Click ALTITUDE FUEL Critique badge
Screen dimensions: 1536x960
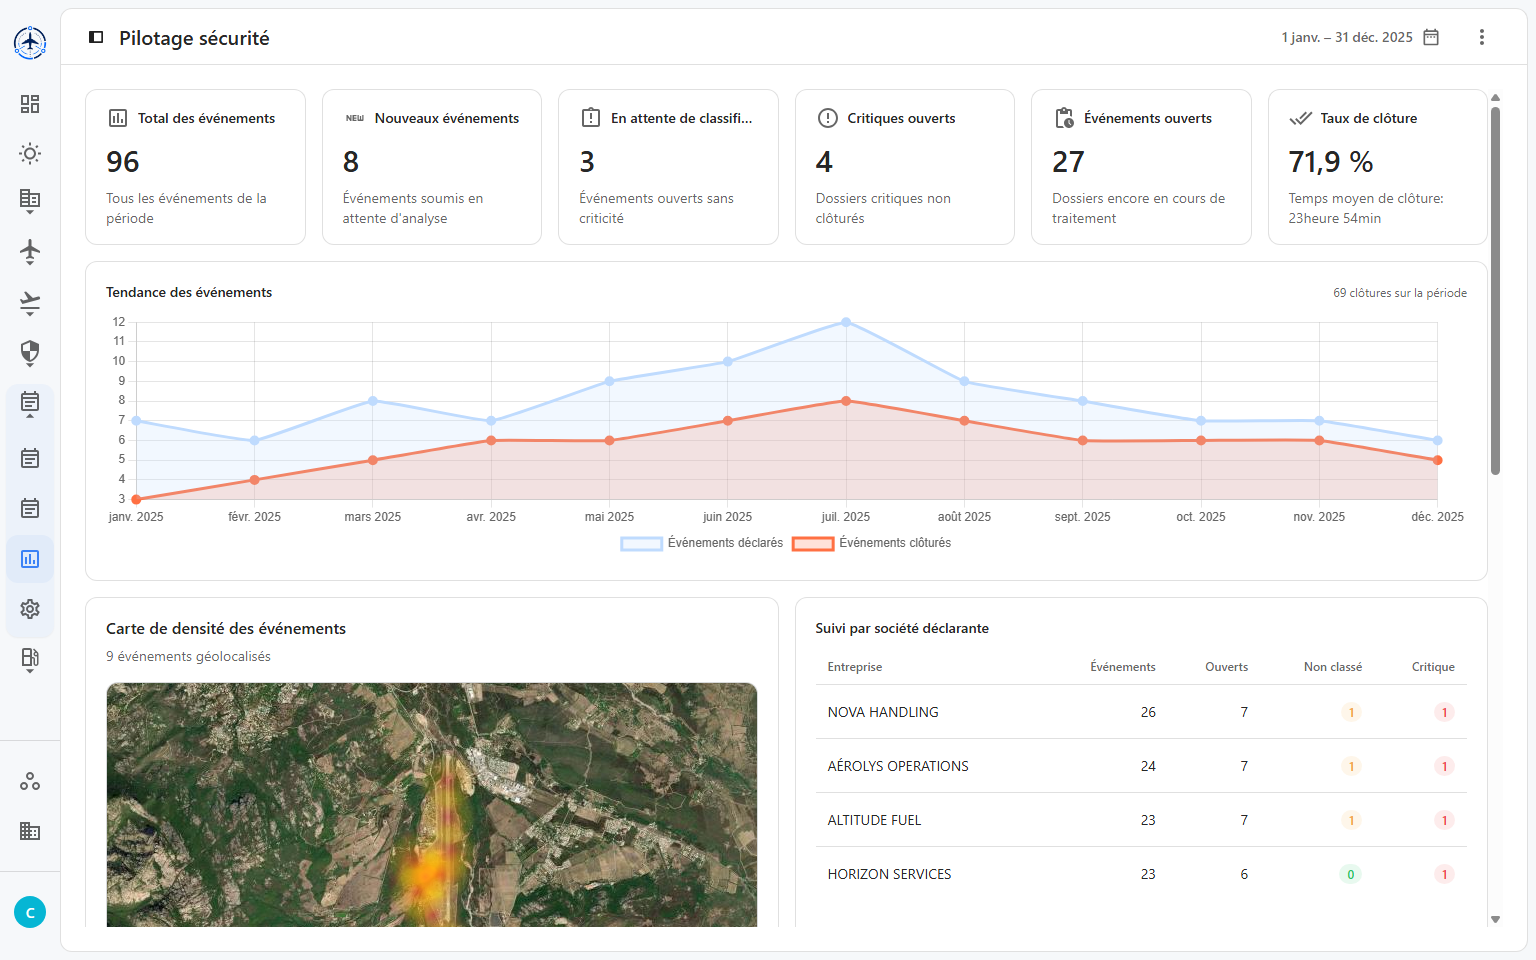tap(1444, 820)
